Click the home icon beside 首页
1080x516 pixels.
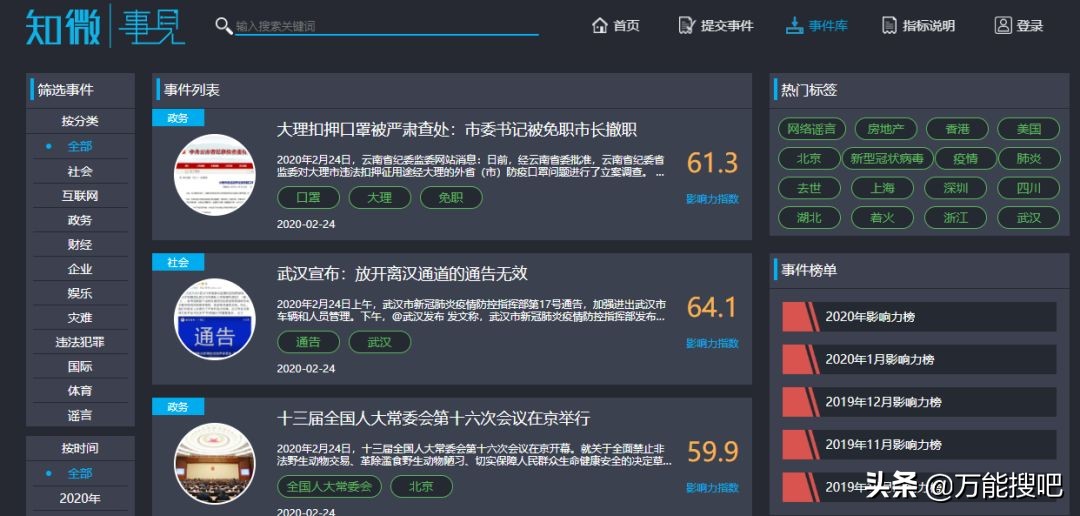coord(599,25)
